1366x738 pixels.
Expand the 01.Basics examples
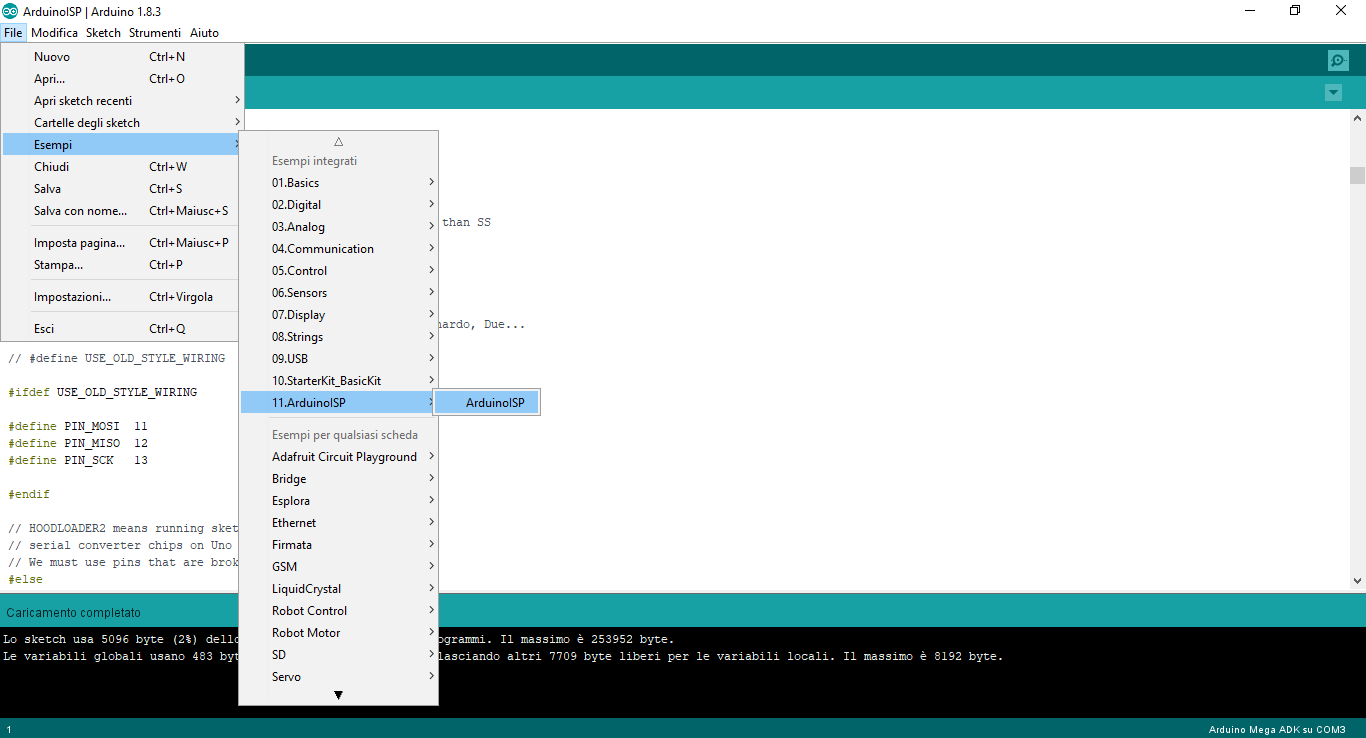338,183
